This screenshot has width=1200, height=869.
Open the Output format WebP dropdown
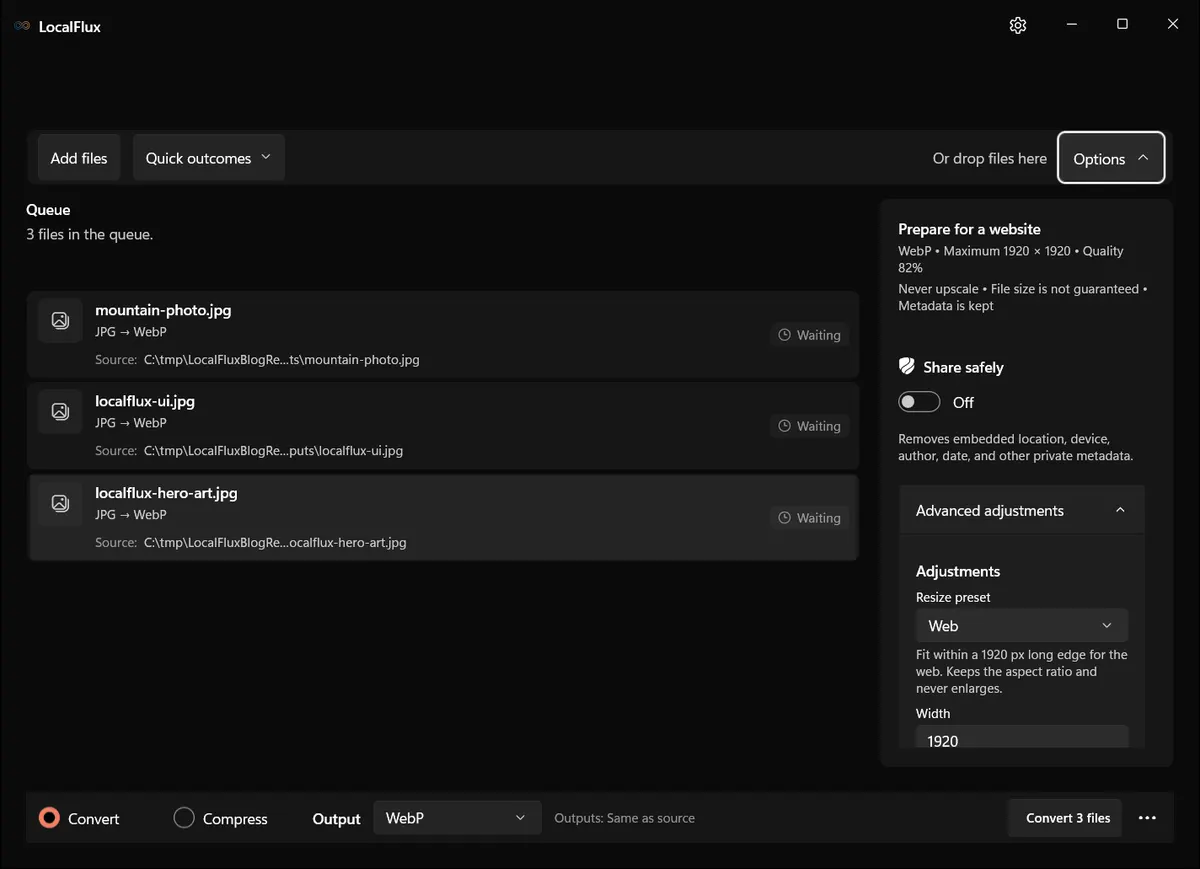(457, 818)
